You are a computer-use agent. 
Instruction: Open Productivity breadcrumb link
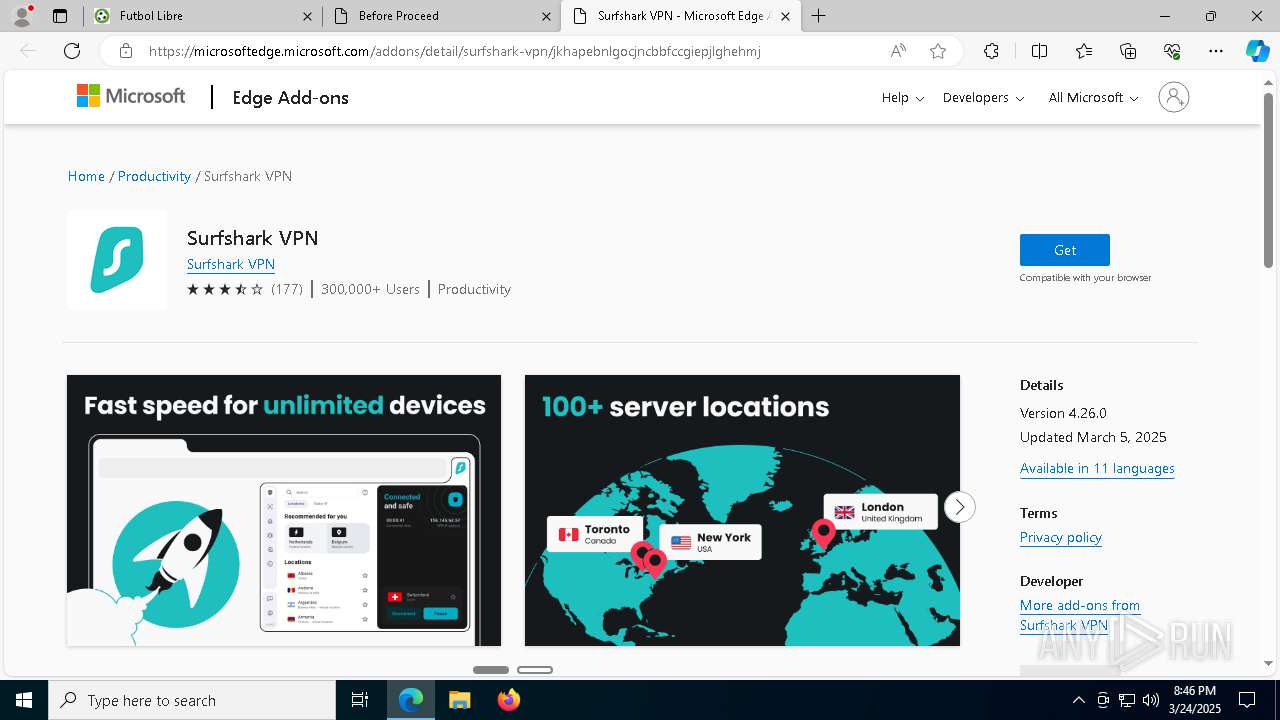coord(154,176)
